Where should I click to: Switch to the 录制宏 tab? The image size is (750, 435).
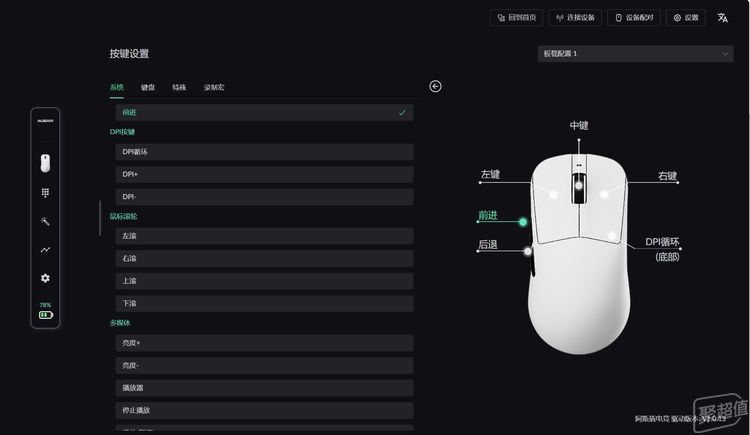pos(214,87)
